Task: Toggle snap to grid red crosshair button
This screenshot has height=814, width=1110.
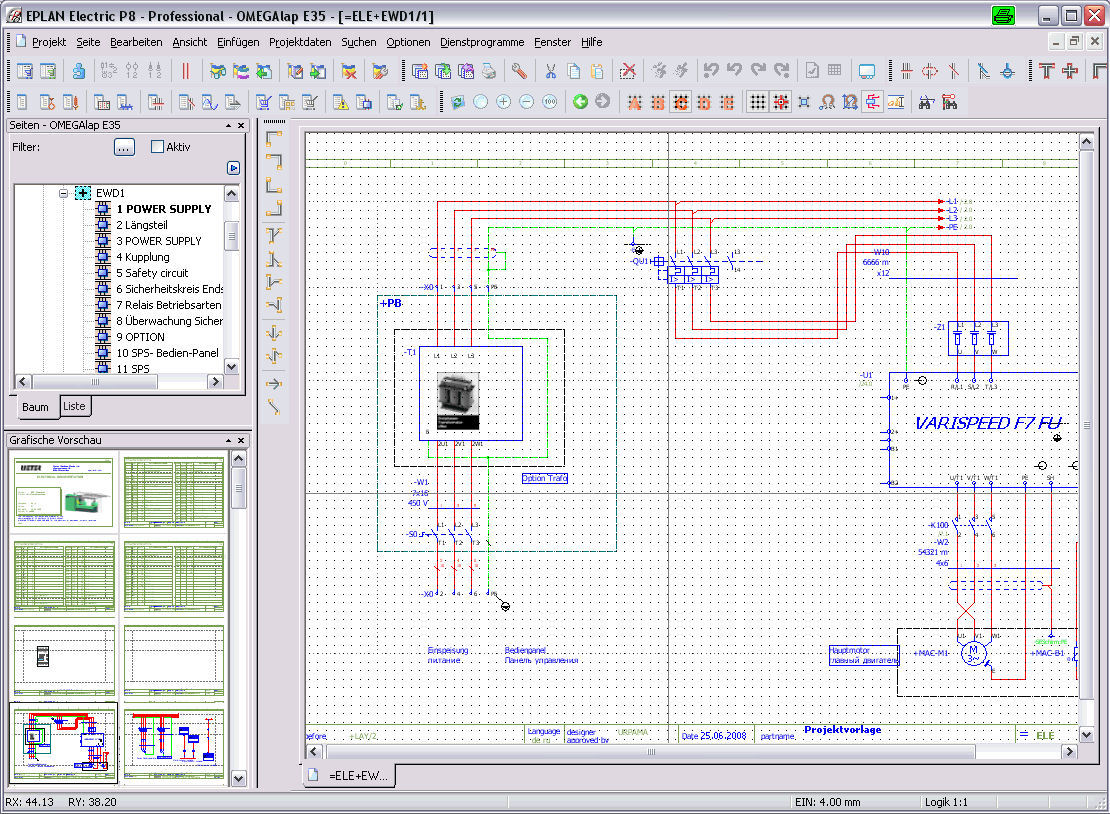Action: click(x=781, y=103)
